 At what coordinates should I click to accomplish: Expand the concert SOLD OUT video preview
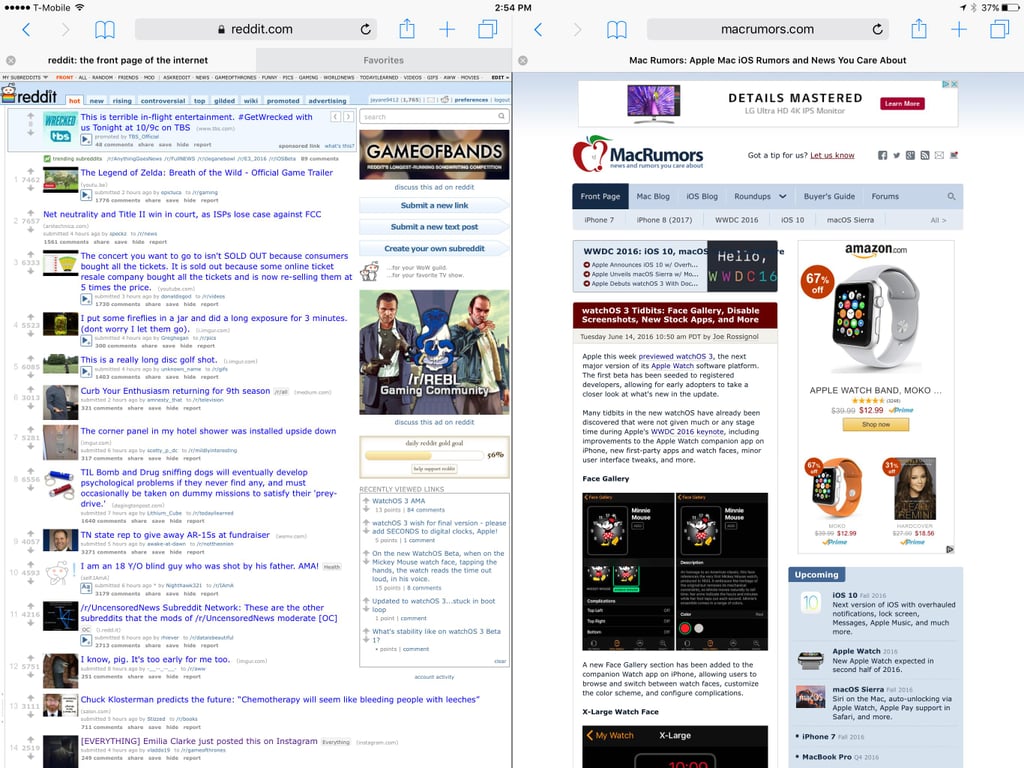86,299
